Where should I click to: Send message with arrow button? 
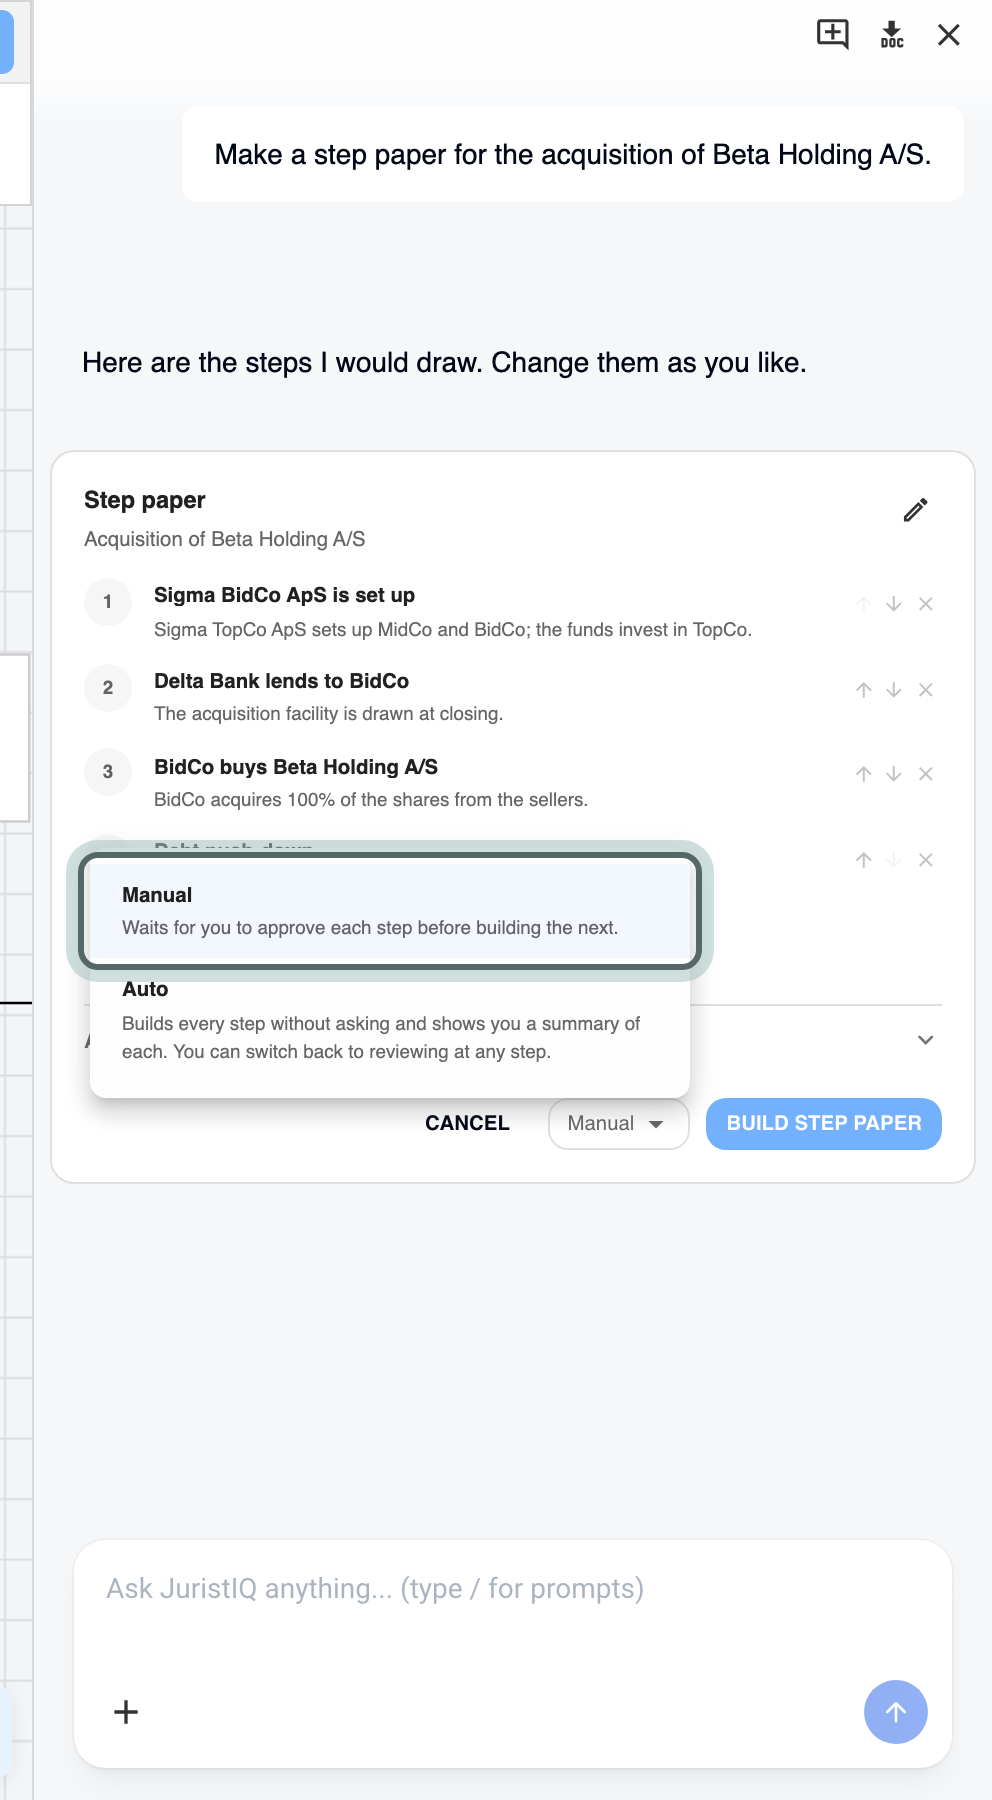pos(896,1712)
